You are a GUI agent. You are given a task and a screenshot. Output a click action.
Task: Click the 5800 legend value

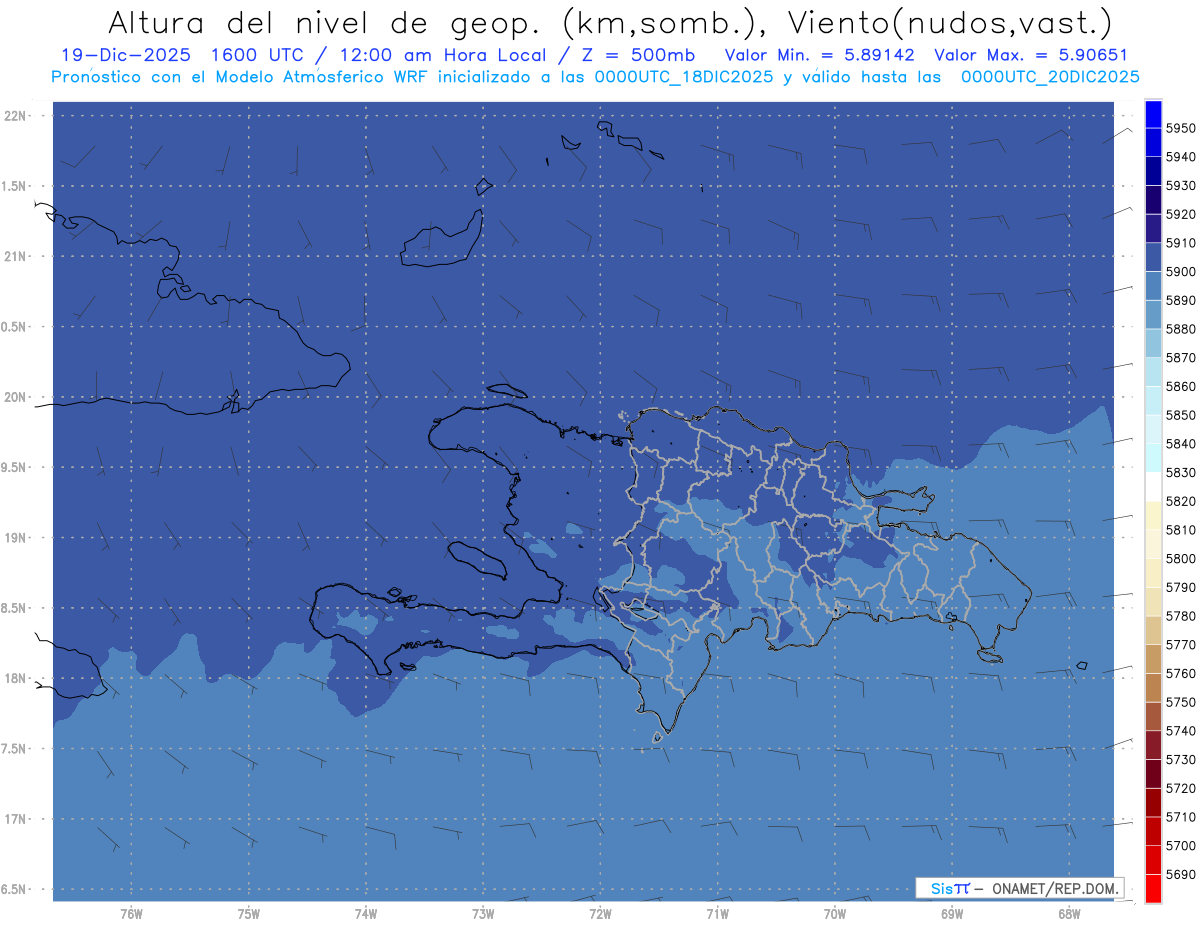click(1180, 559)
